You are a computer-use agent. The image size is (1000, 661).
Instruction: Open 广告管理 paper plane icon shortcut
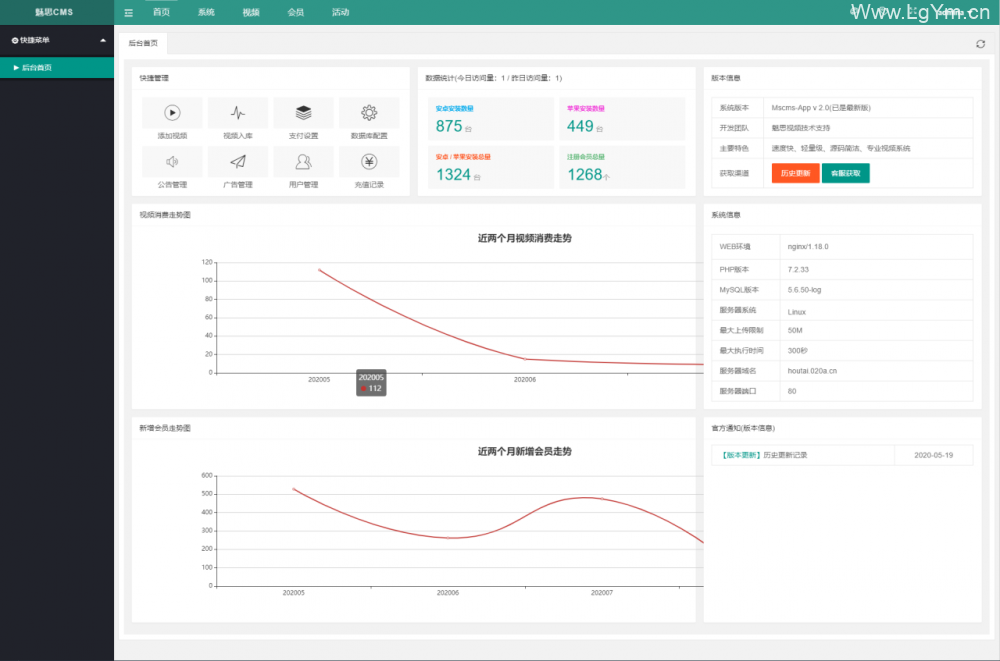coord(238,161)
